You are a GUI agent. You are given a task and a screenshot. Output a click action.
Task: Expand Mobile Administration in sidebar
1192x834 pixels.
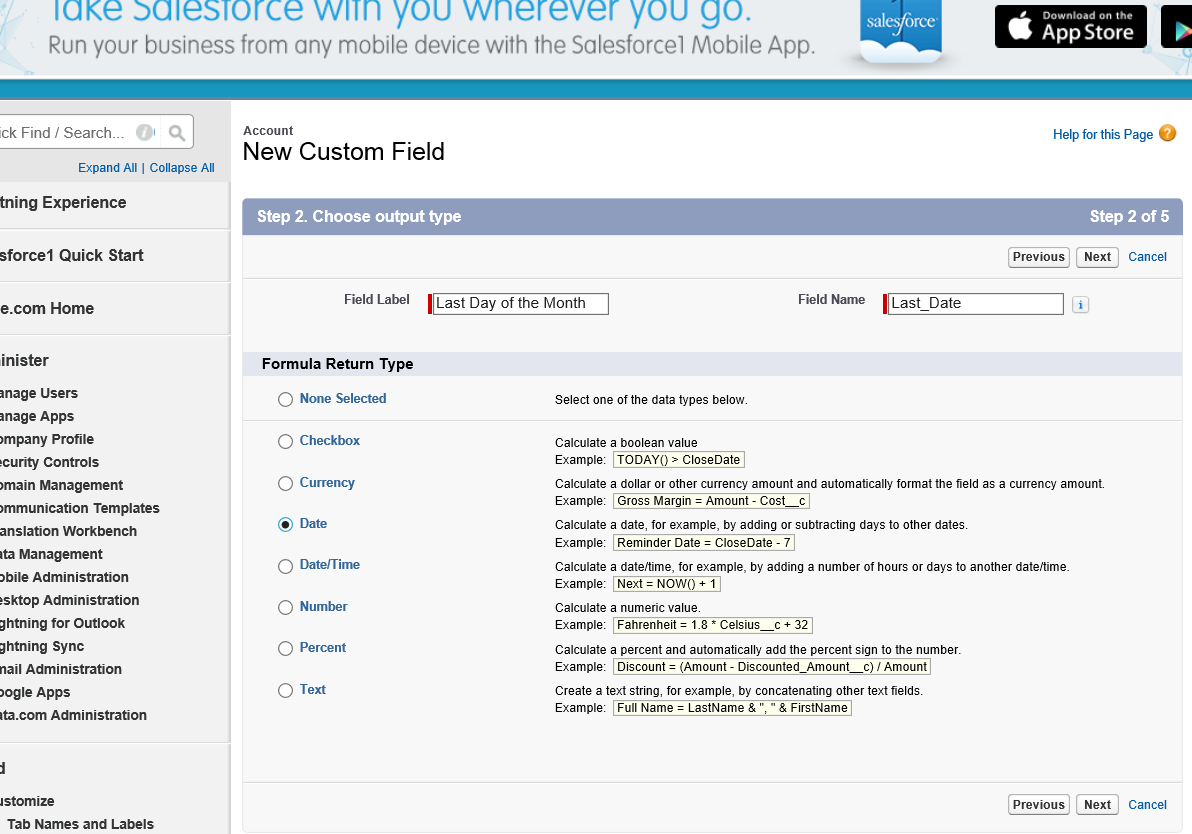click(64, 577)
